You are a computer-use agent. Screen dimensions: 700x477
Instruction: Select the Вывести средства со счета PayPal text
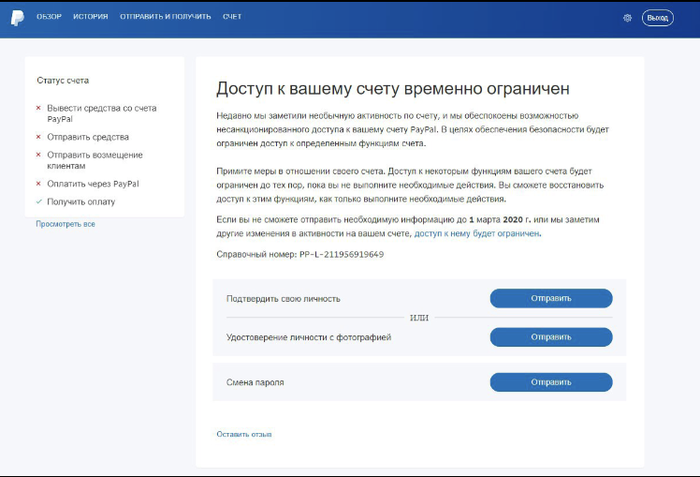click(102, 113)
